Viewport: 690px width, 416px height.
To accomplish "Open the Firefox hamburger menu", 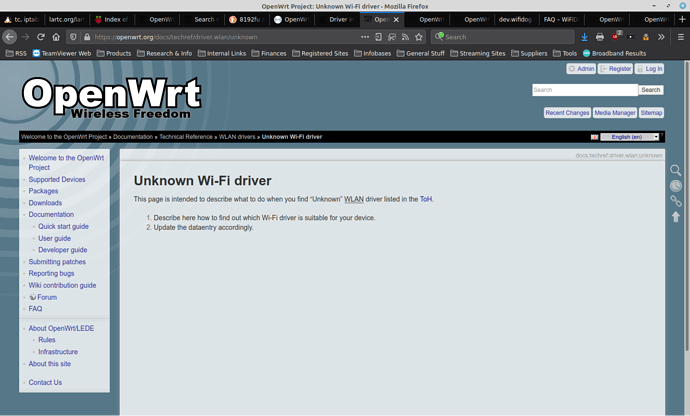I will pos(681,37).
